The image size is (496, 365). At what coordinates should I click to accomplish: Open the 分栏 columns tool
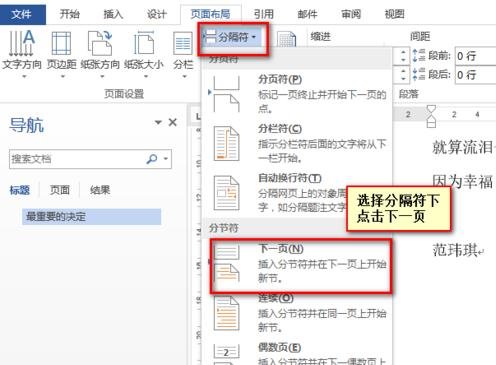183,53
